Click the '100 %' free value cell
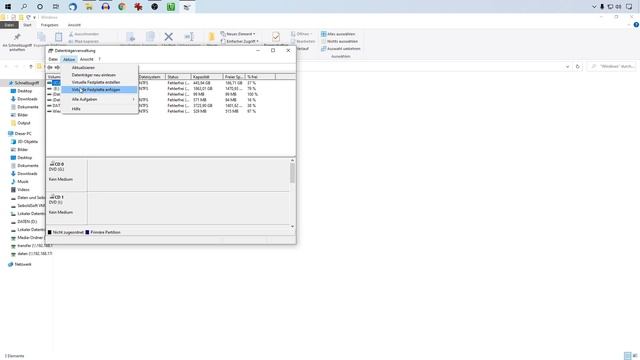Viewport: 640px width, 360px height. pyautogui.click(x=252, y=94)
